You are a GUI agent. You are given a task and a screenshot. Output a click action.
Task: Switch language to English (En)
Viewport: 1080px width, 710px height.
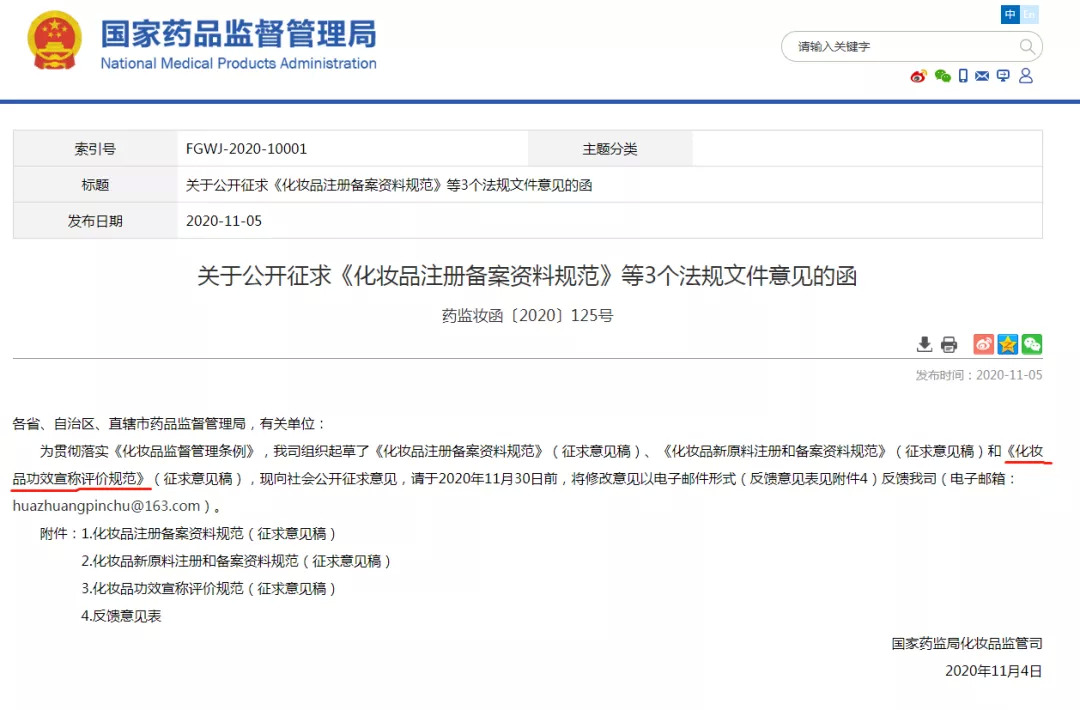pos(1029,15)
